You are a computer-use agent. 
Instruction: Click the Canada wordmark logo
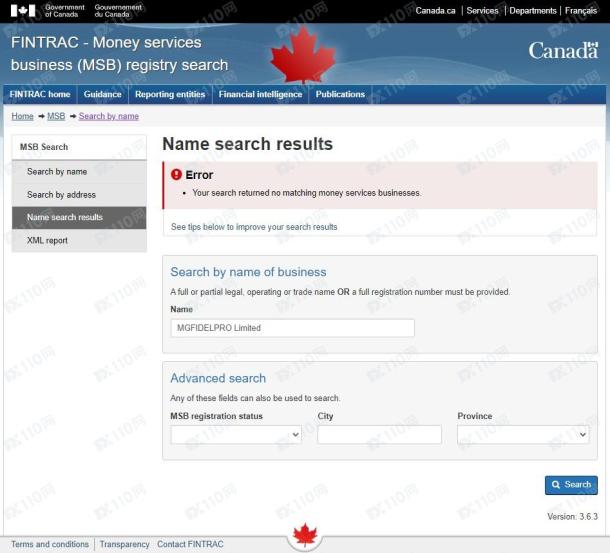coord(563,51)
